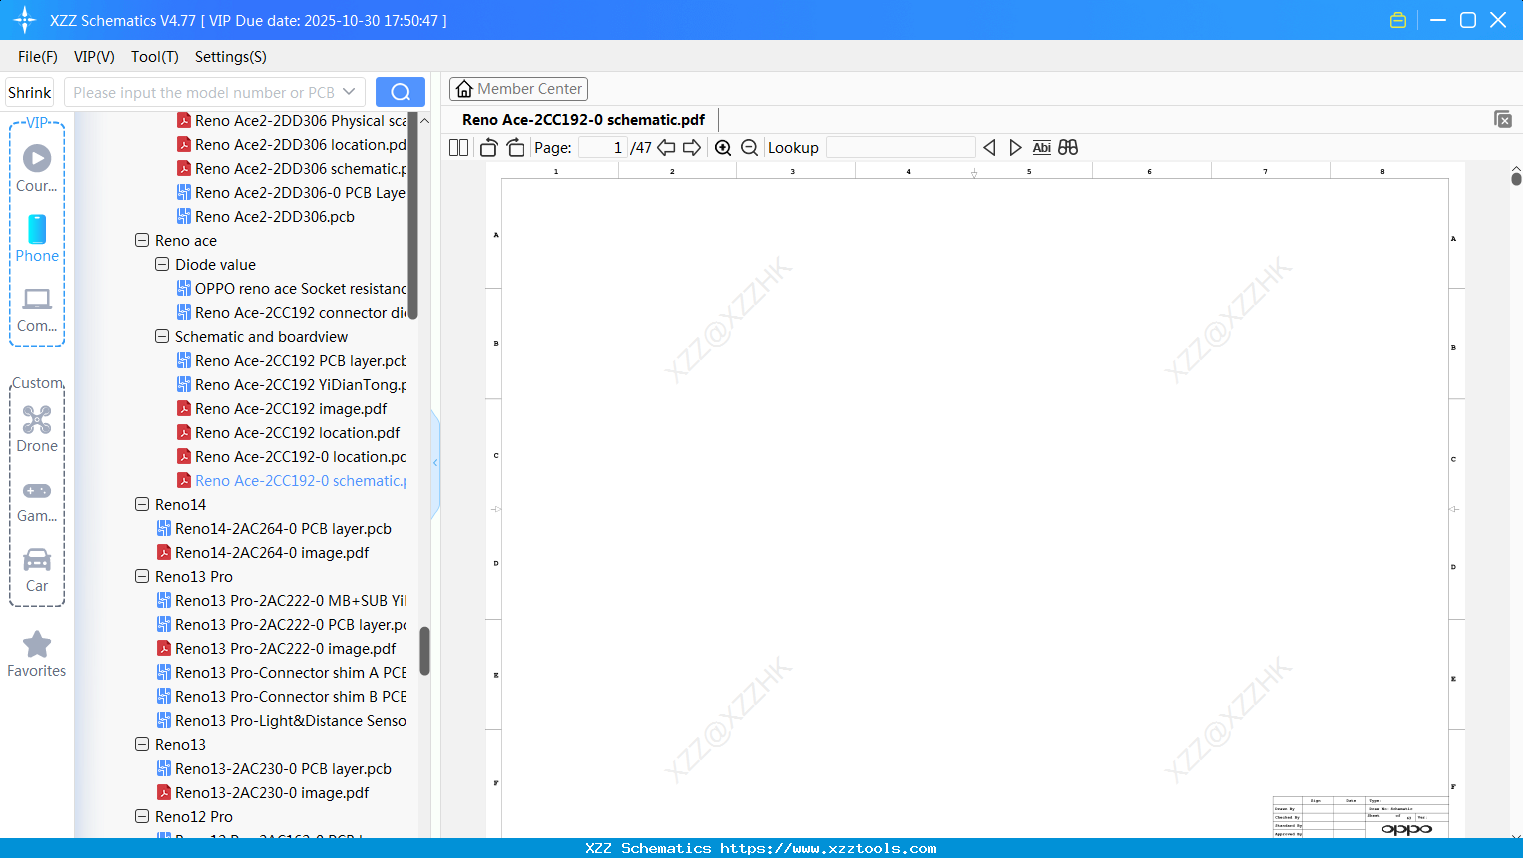The width and height of the screenshot is (1523, 858).
Task: Toggle the two-page split view icon
Action: [458, 148]
